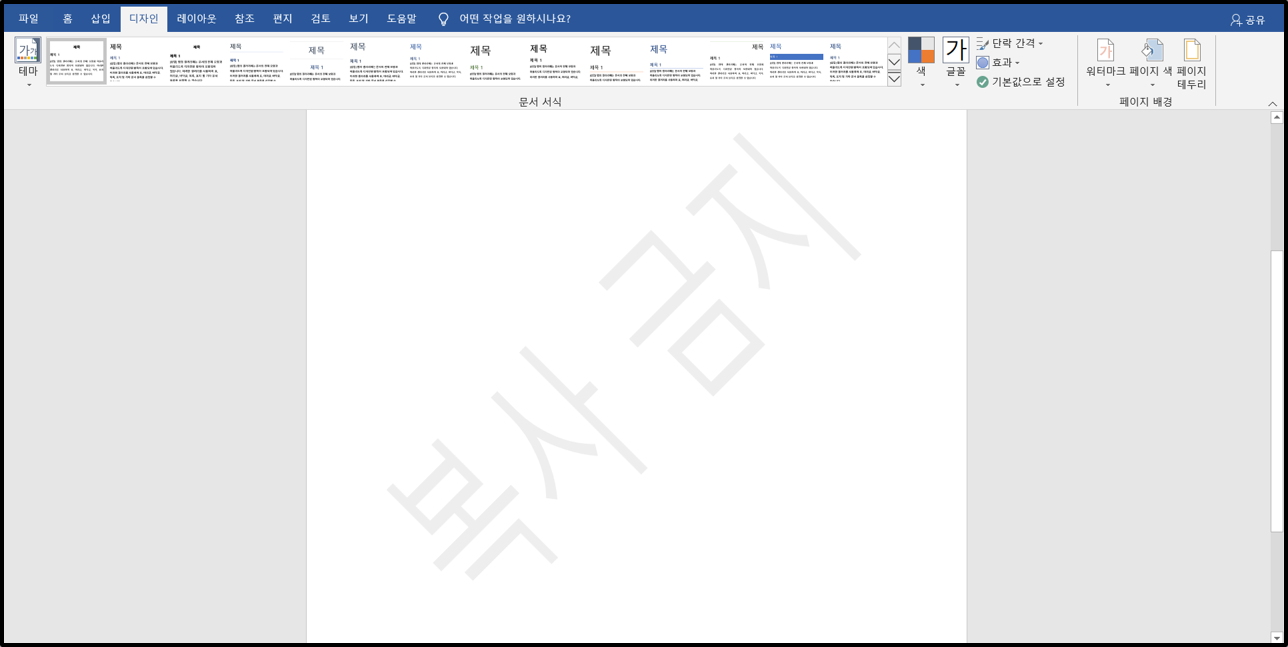Viewport: 1288px width, 647px height.
Task: Switch to the 홈 tab
Action: pos(67,18)
